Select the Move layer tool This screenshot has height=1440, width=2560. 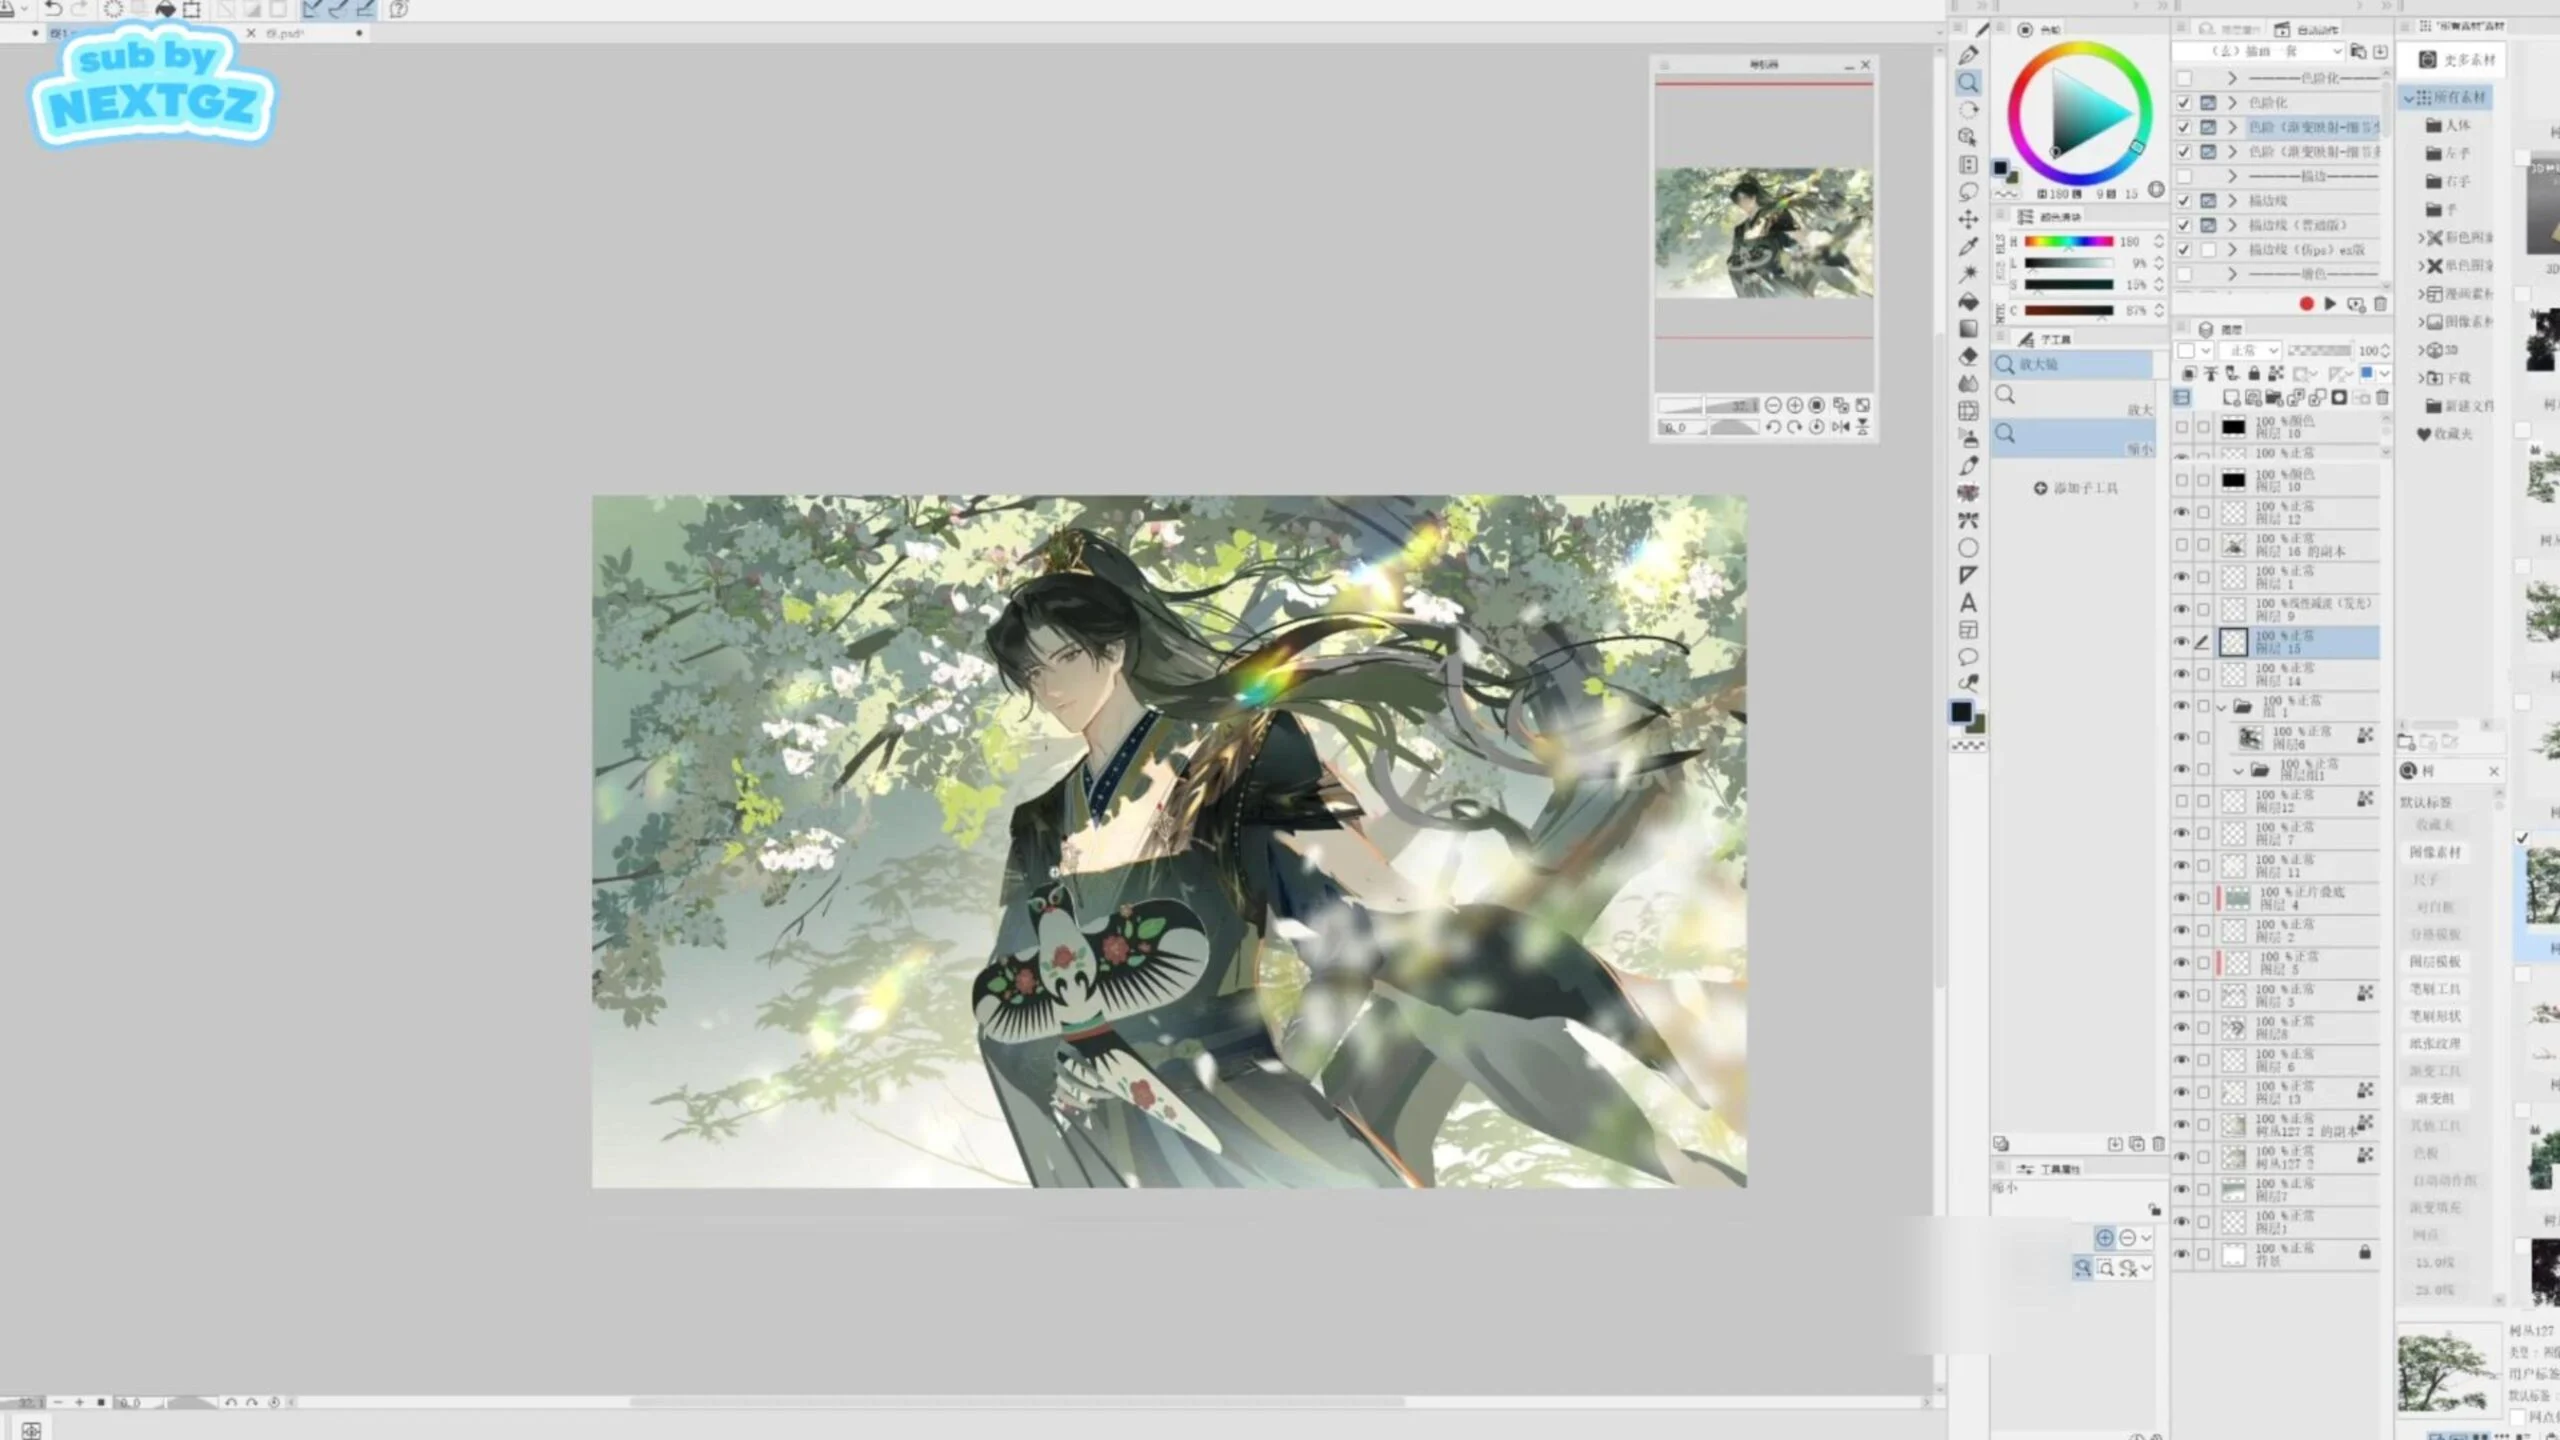coord(1968,219)
